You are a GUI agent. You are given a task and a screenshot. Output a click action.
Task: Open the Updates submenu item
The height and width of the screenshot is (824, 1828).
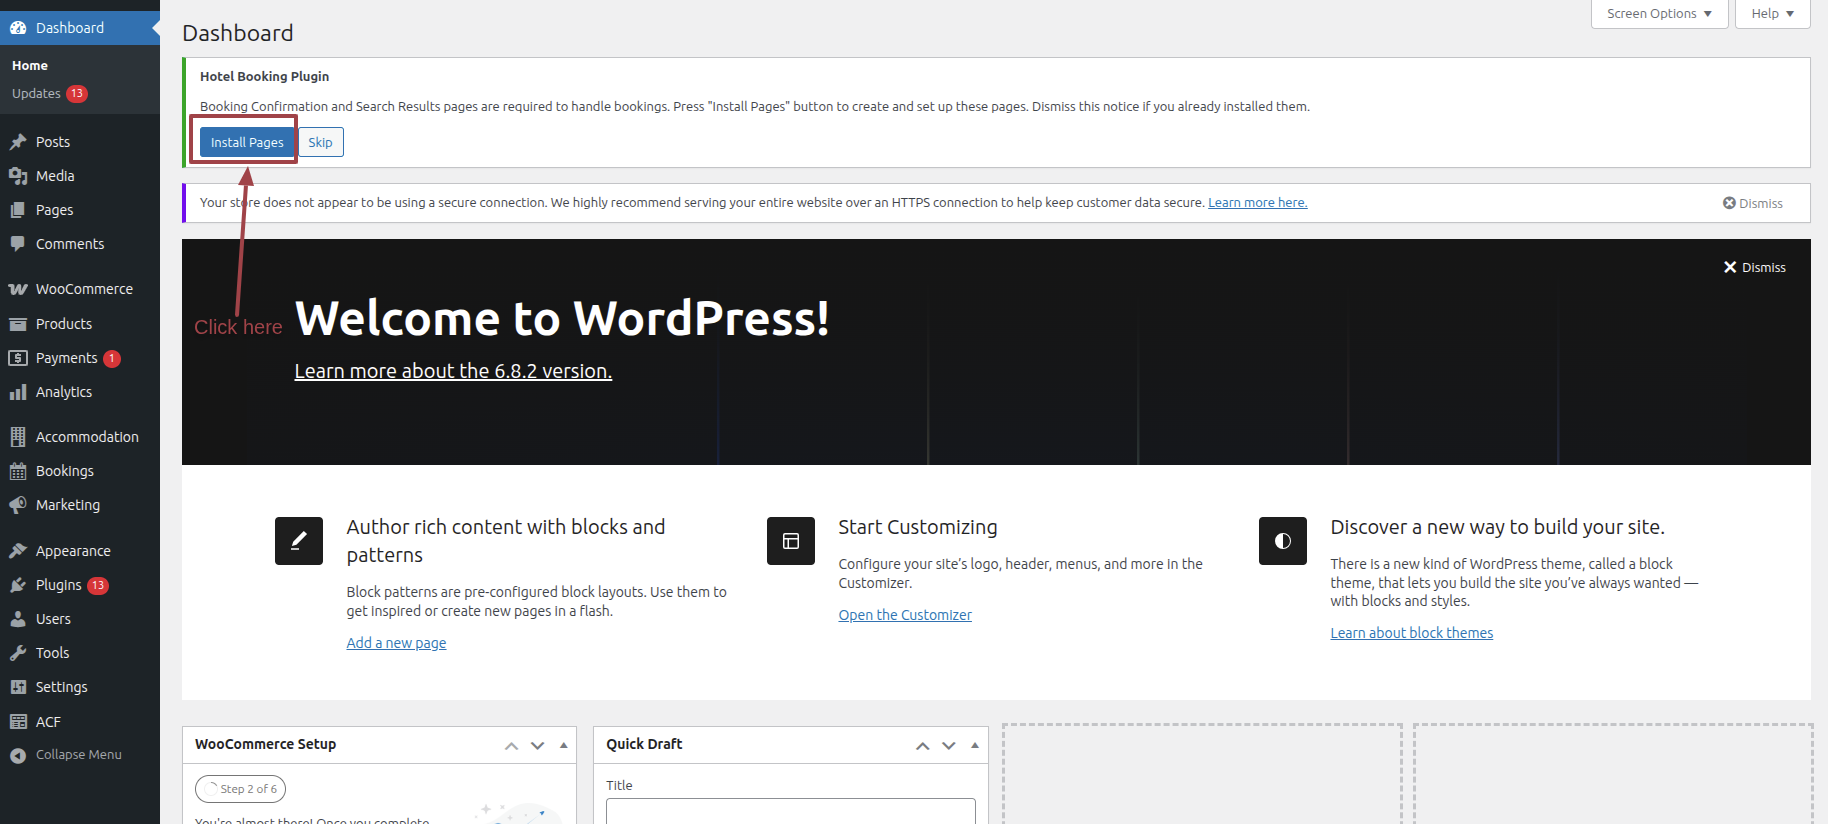click(36, 94)
